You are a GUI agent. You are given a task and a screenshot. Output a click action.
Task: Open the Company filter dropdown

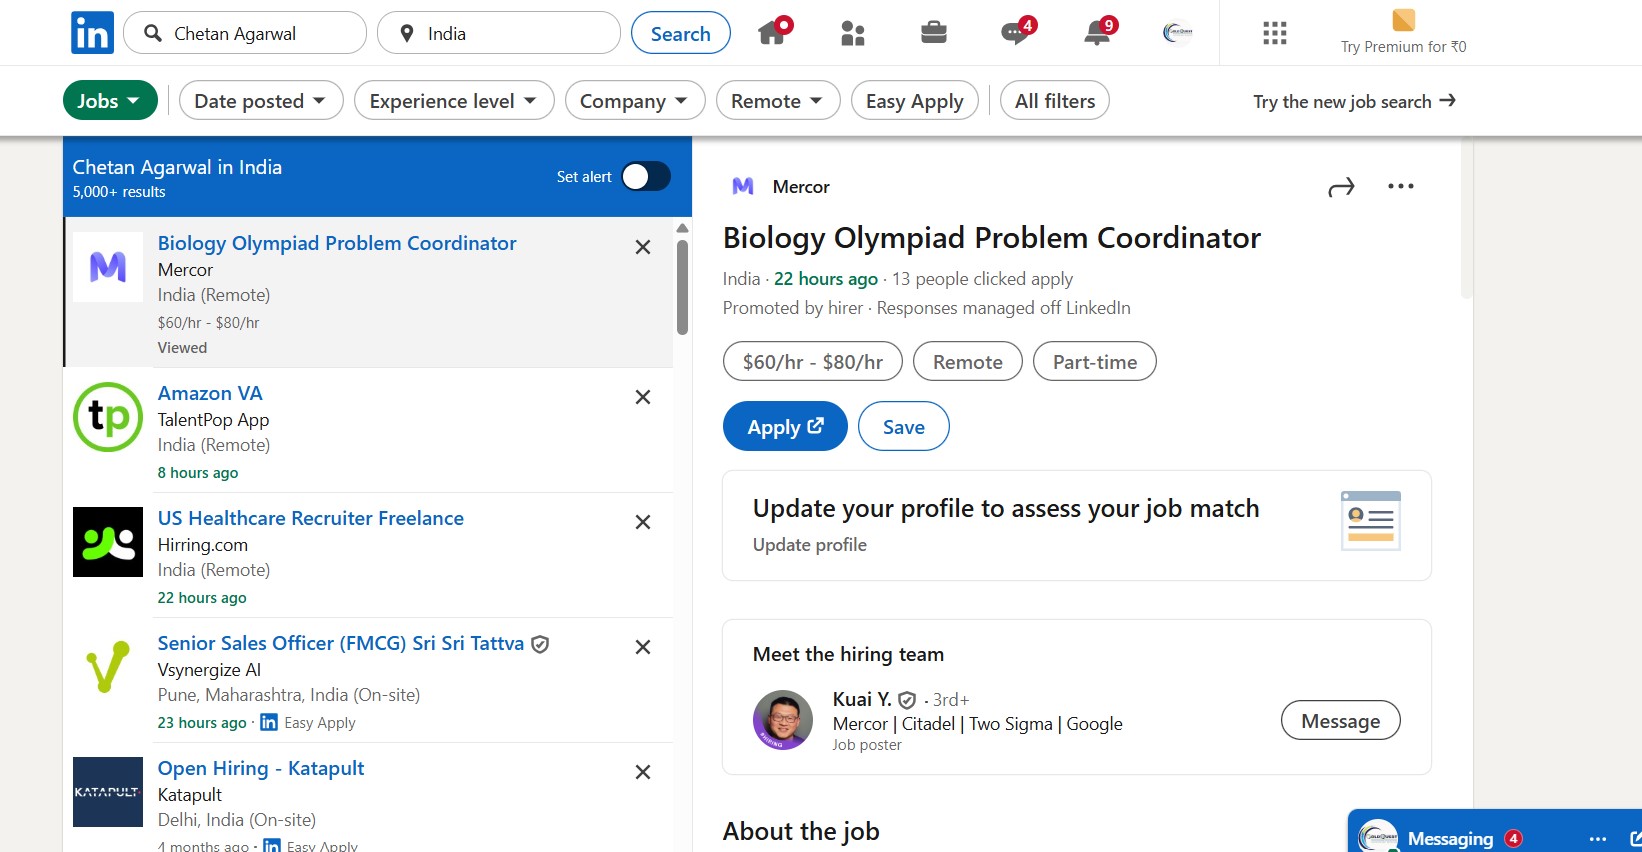634,101
